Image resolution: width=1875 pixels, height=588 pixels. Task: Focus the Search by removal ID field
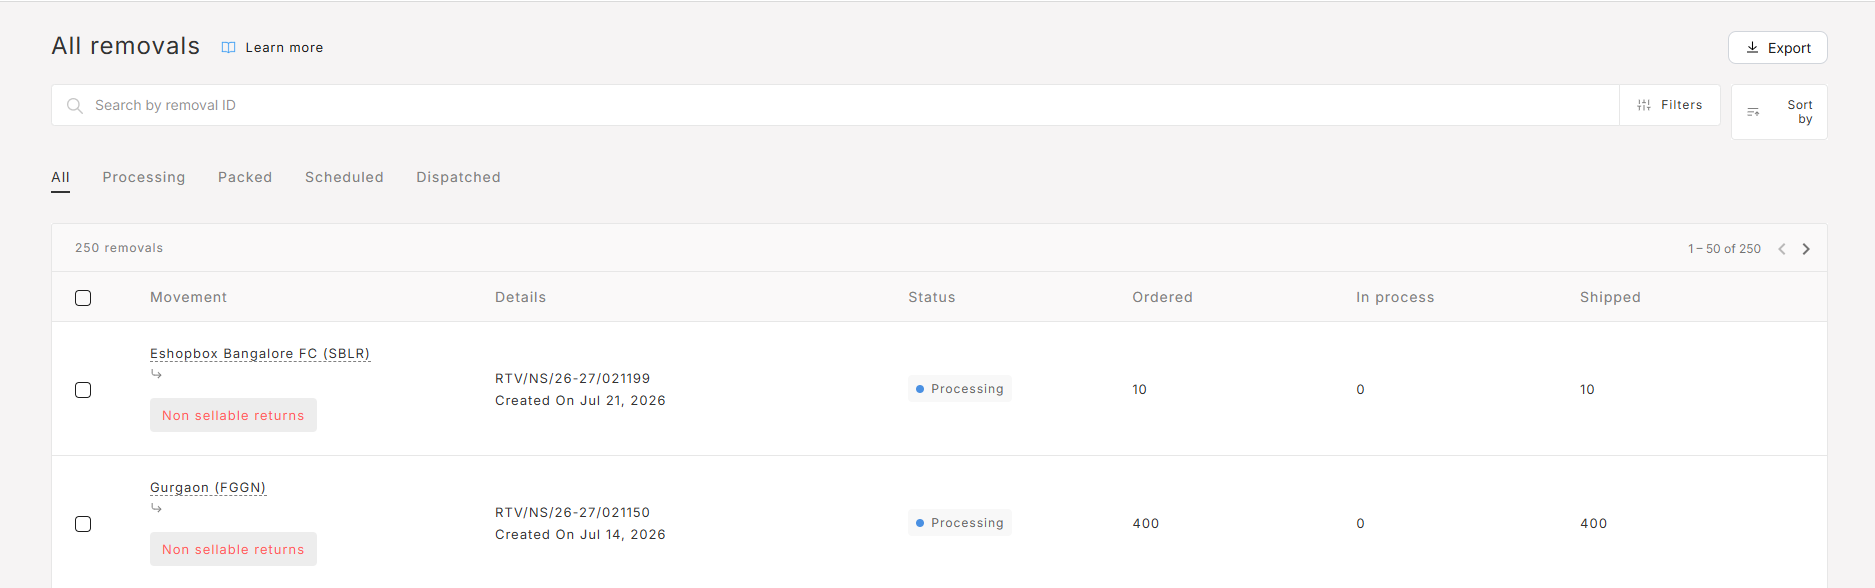[x=835, y=105]
